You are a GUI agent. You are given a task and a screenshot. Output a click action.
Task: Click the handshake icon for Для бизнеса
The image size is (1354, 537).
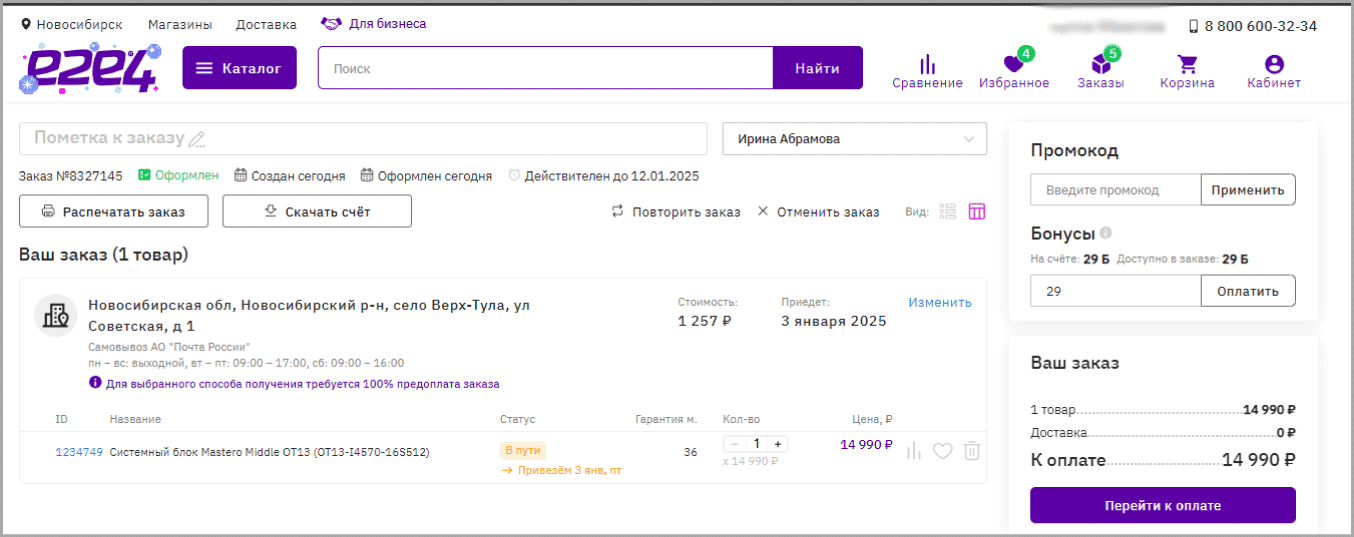coord(331,23)
